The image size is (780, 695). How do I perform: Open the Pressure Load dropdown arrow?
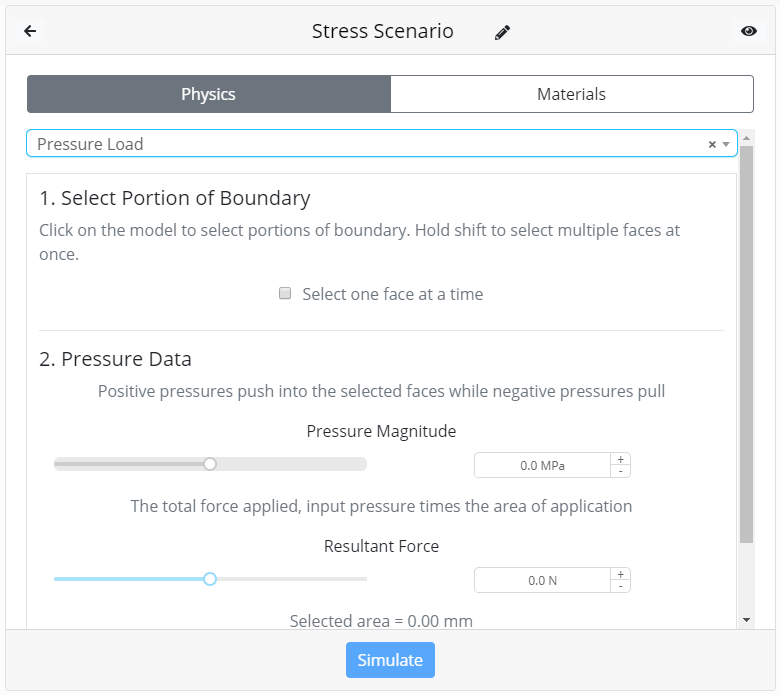(x=726, y=144)
